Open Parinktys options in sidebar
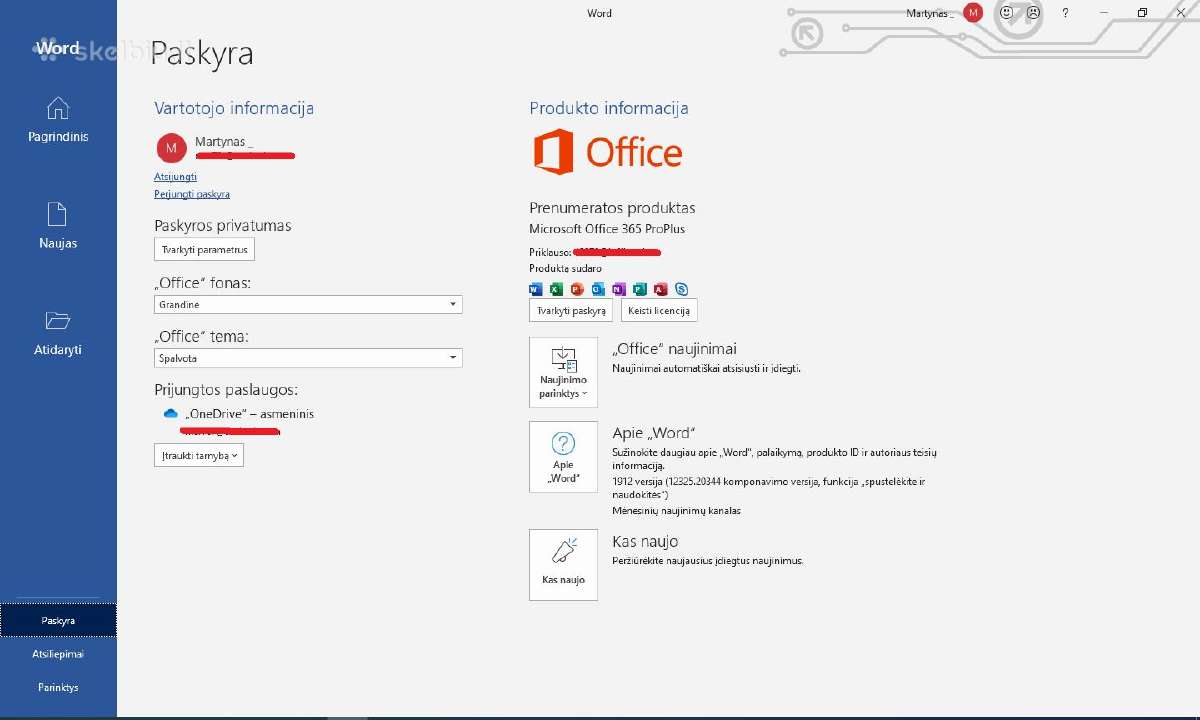 (x=58, y=688)
